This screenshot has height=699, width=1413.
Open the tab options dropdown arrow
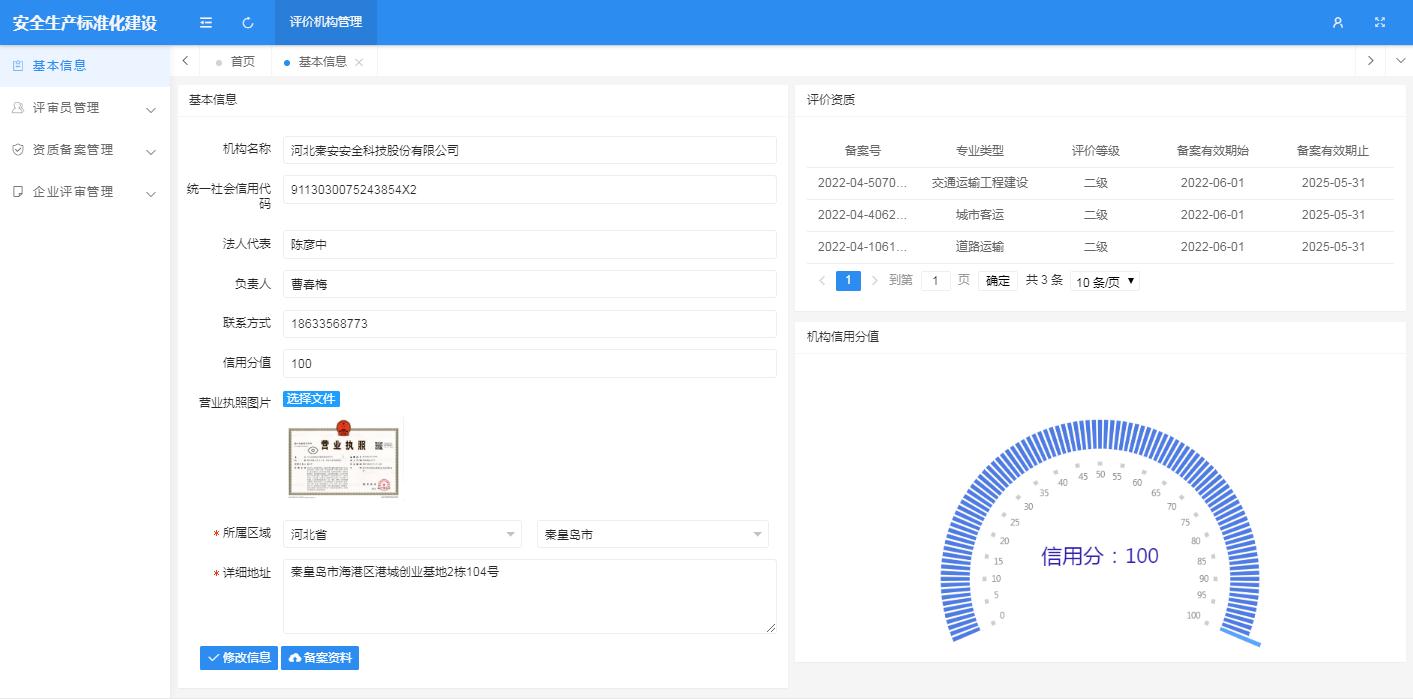tap(1400, 61)
